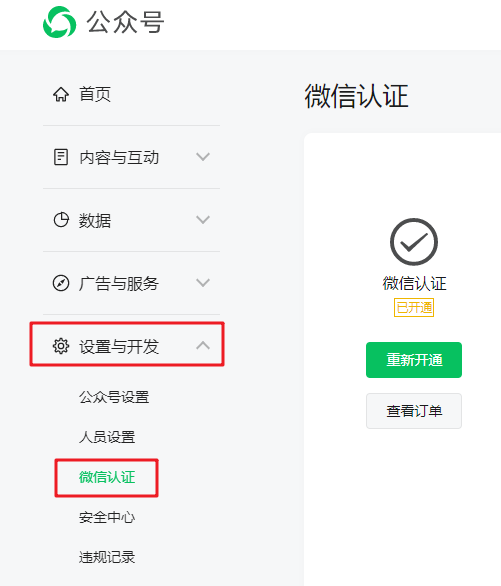Click the pie chart icon for 数据
The height and width of the screenshot is (586, 501).
point(61,220)
